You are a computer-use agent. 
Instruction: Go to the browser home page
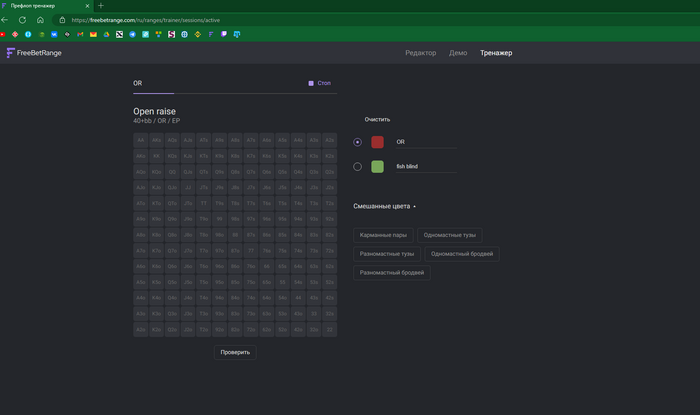40,20
